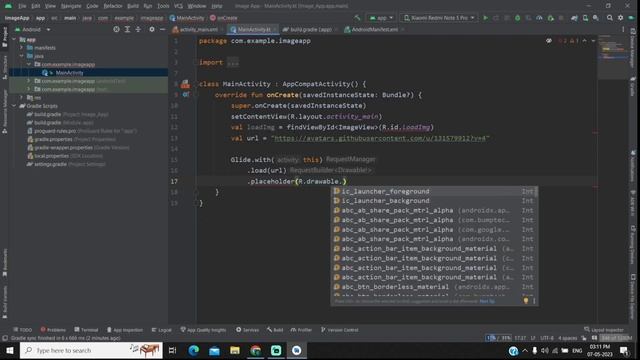Open the app run configuration dropdown
Image resolution: width=640 pixels, height=360 pixels.
(x=381, y=18)
